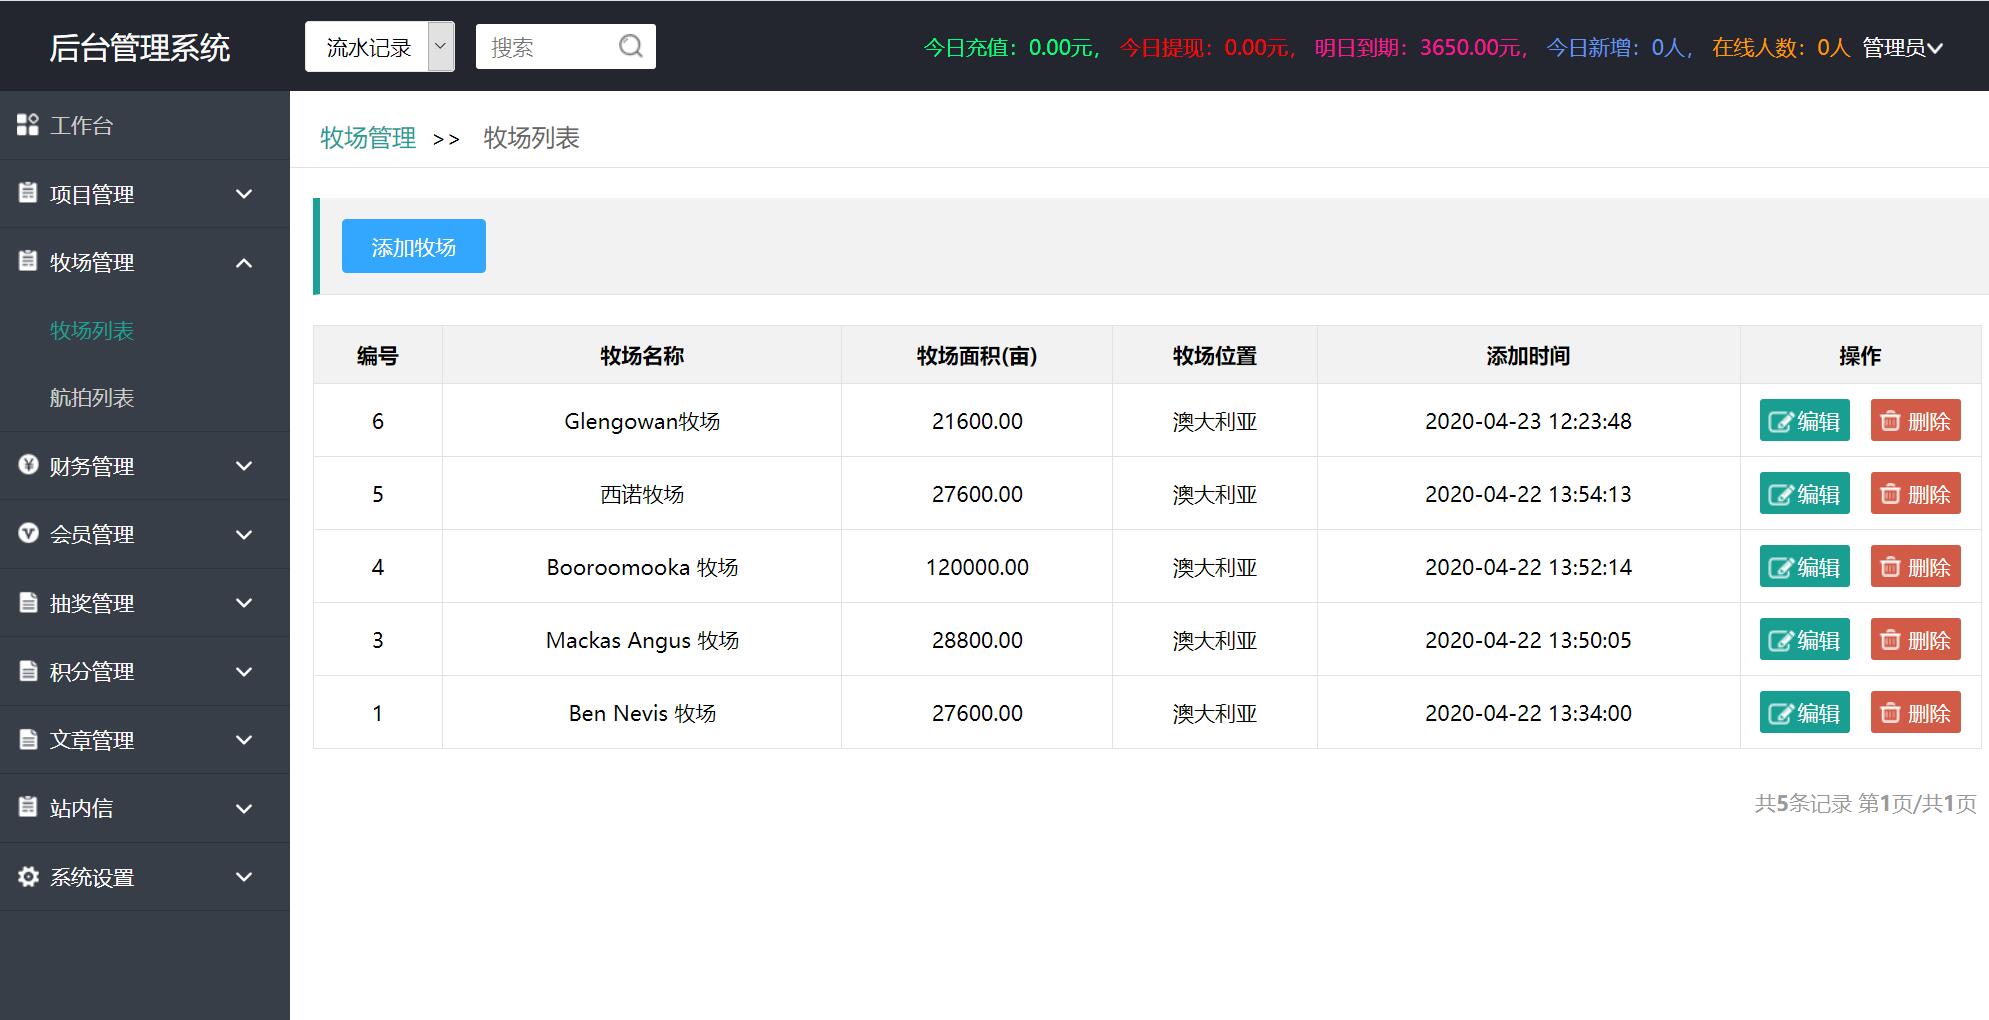Click the 系统设置 gear icon

pyautogui.click(x=27, y=877)
